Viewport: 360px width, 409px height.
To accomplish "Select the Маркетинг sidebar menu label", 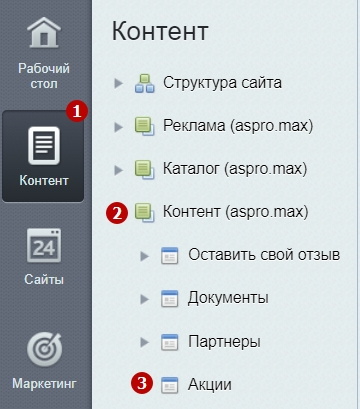I will coord(44,384).
